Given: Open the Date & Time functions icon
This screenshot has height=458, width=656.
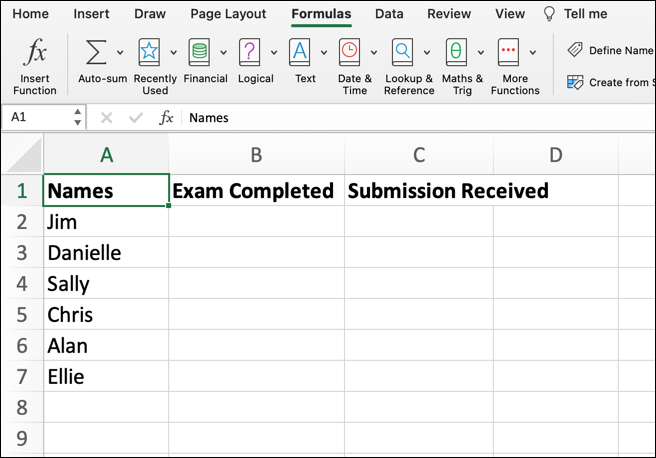Looking at the screenshot, I should [x=349, y=52].
